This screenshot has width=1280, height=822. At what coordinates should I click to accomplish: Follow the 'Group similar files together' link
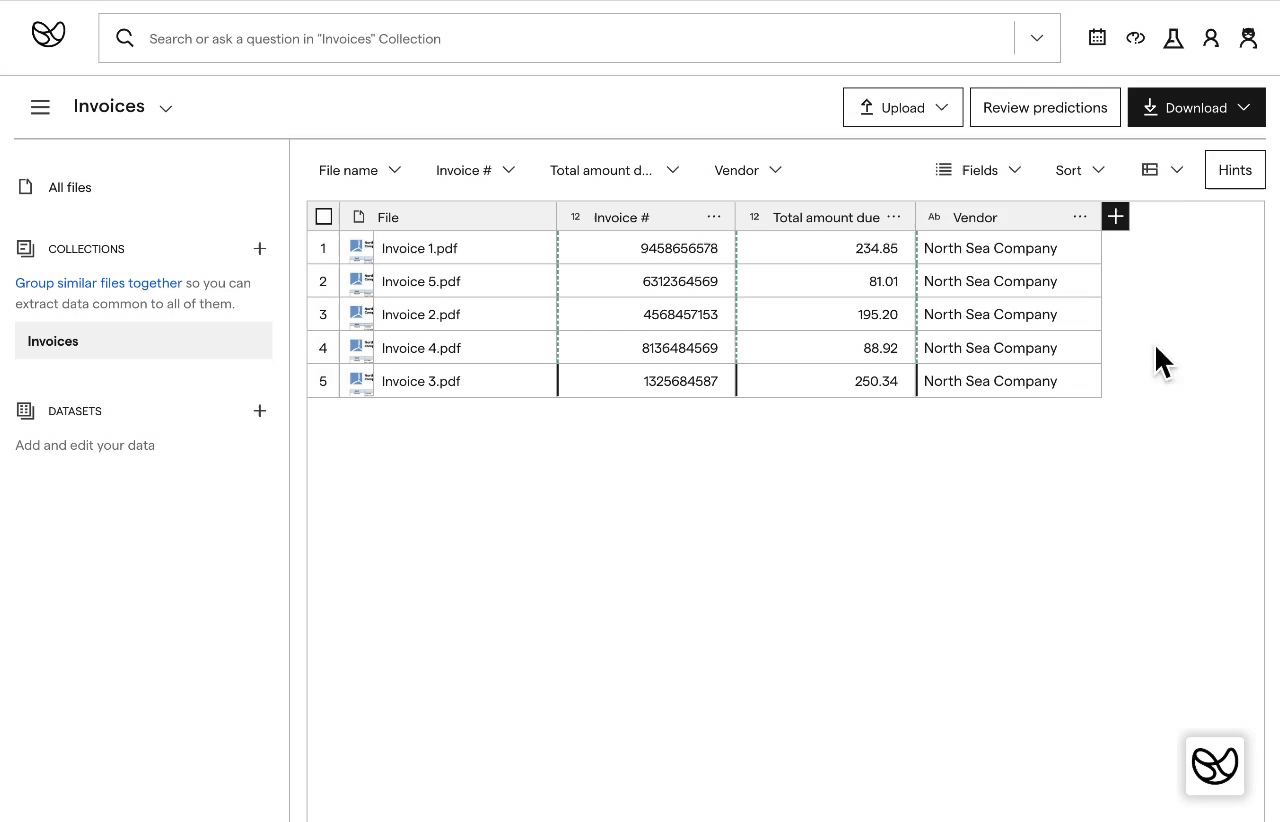coord(99,283)
